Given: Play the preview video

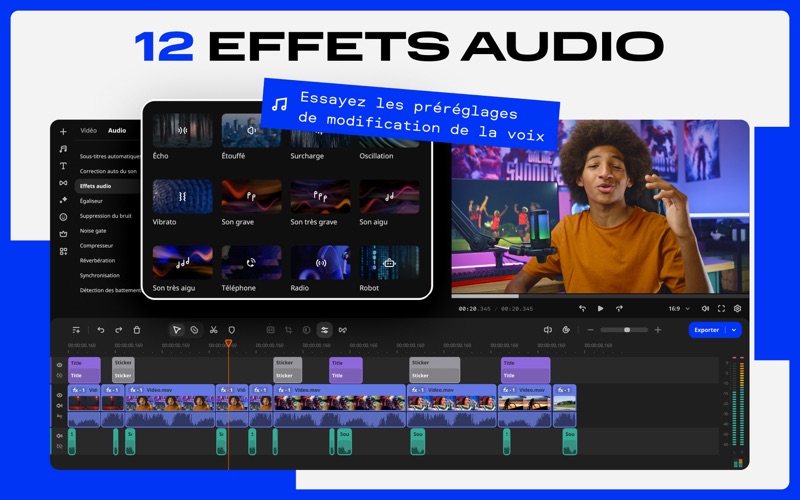Looking at the screenshot, I should pos(601,309).
